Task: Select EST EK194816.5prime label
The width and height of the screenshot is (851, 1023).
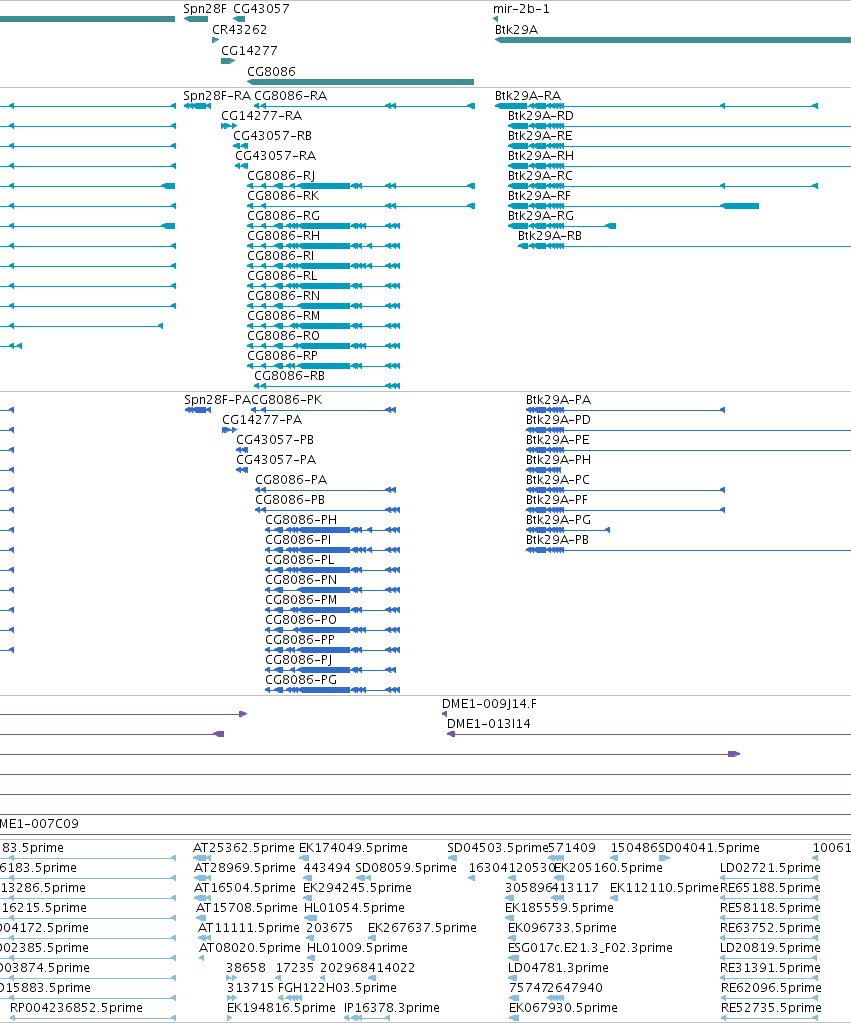Action: tap(281, 1007)
